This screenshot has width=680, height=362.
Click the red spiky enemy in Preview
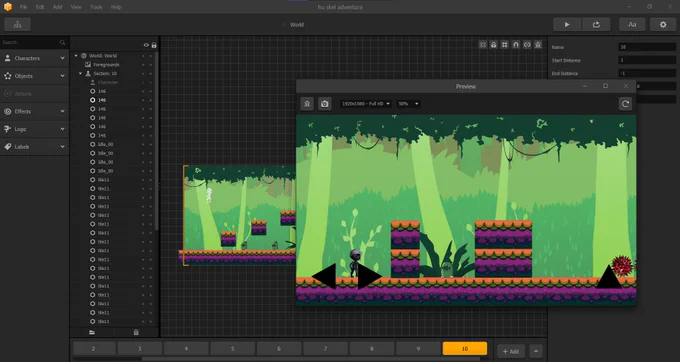point(623,265)
